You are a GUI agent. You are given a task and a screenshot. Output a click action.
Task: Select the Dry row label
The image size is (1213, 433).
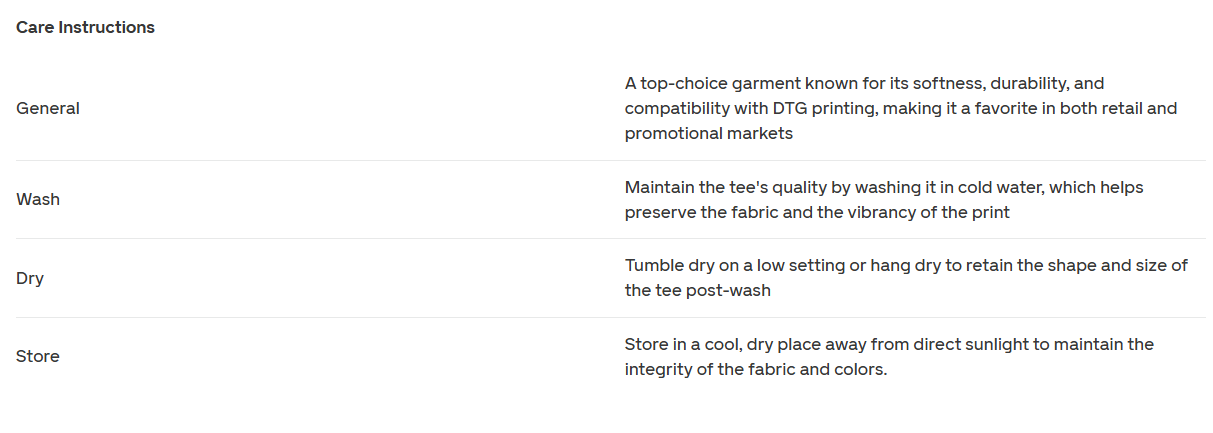click(30, 278)
